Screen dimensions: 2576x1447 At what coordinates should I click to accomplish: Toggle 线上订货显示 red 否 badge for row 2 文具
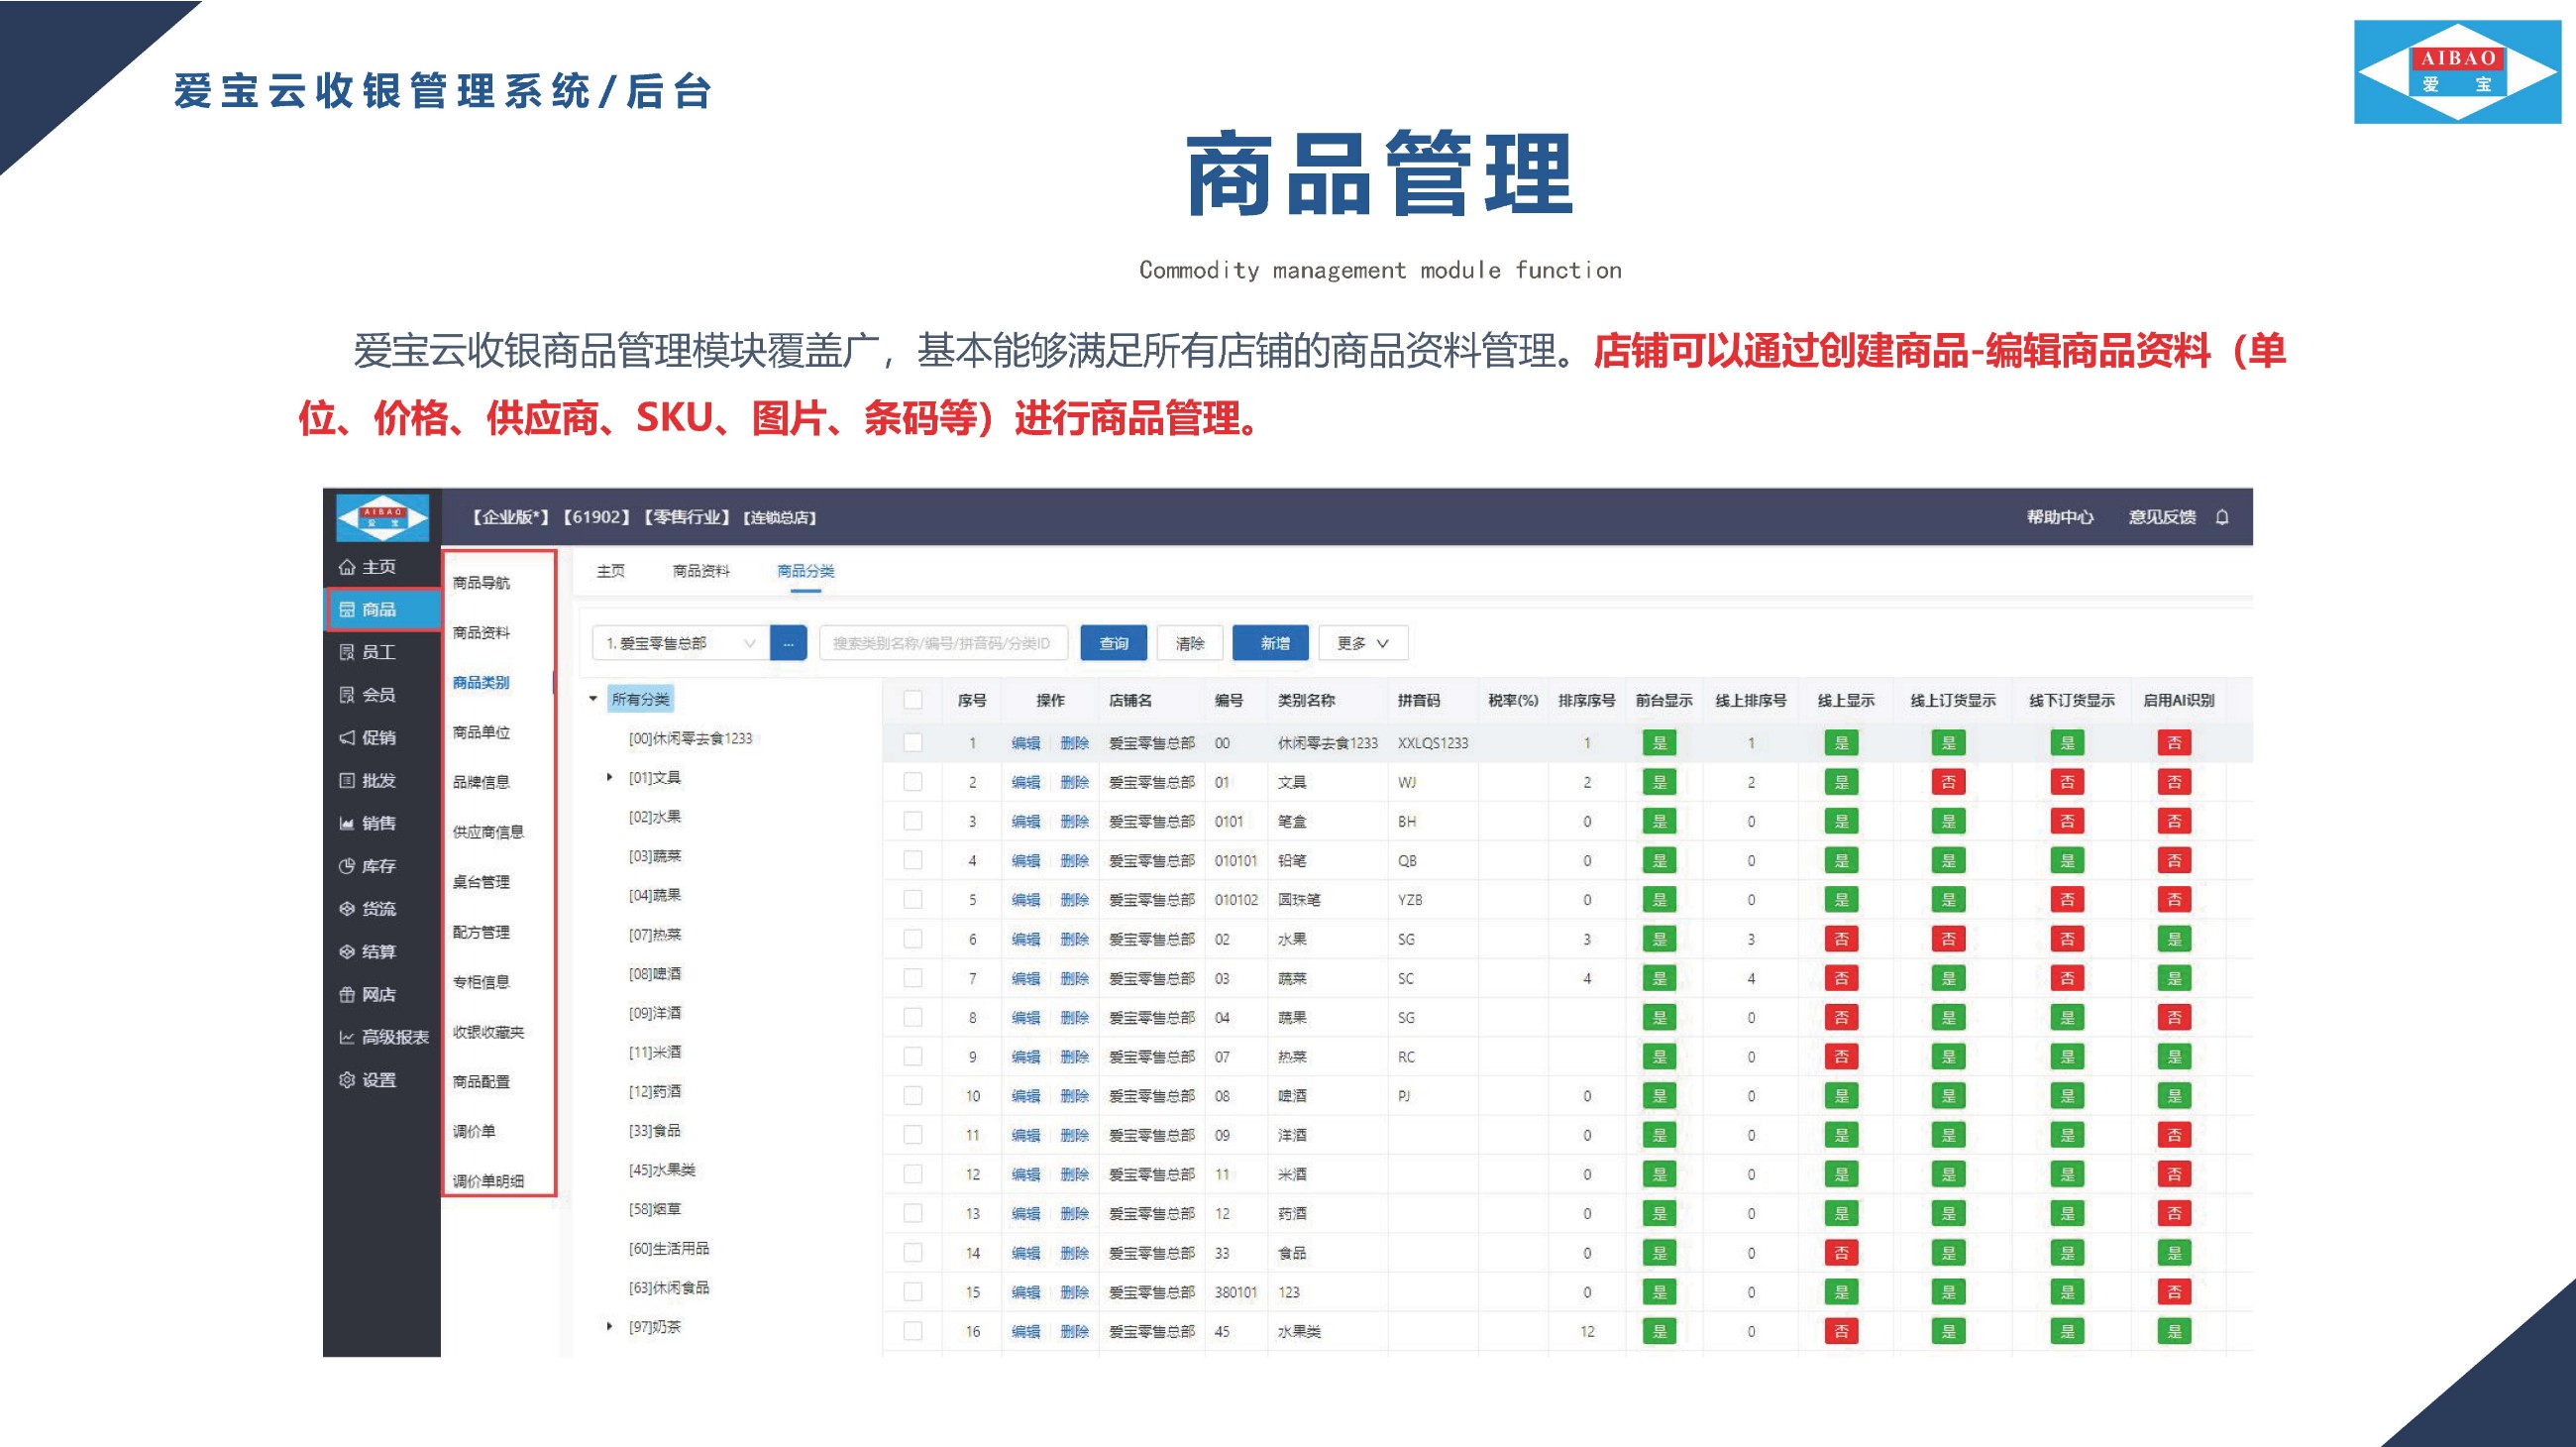tap(1948, 782)
